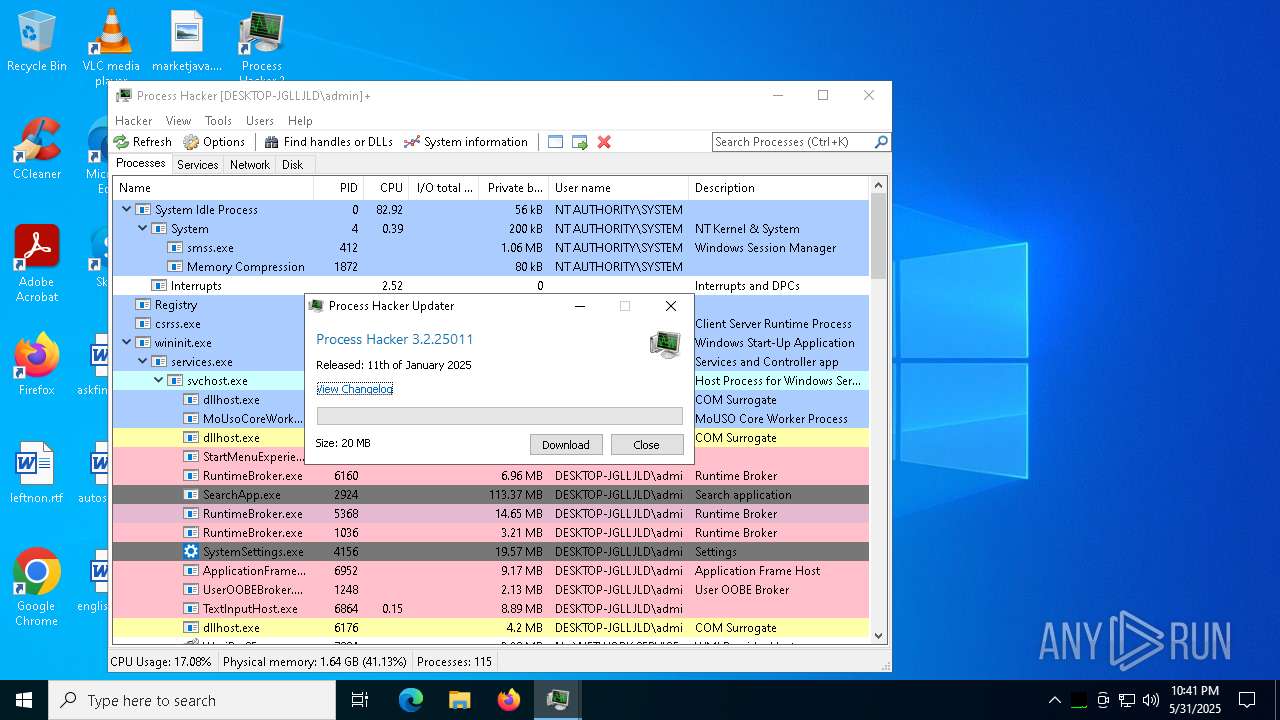Sort by the Description column header

coord(779,188)
